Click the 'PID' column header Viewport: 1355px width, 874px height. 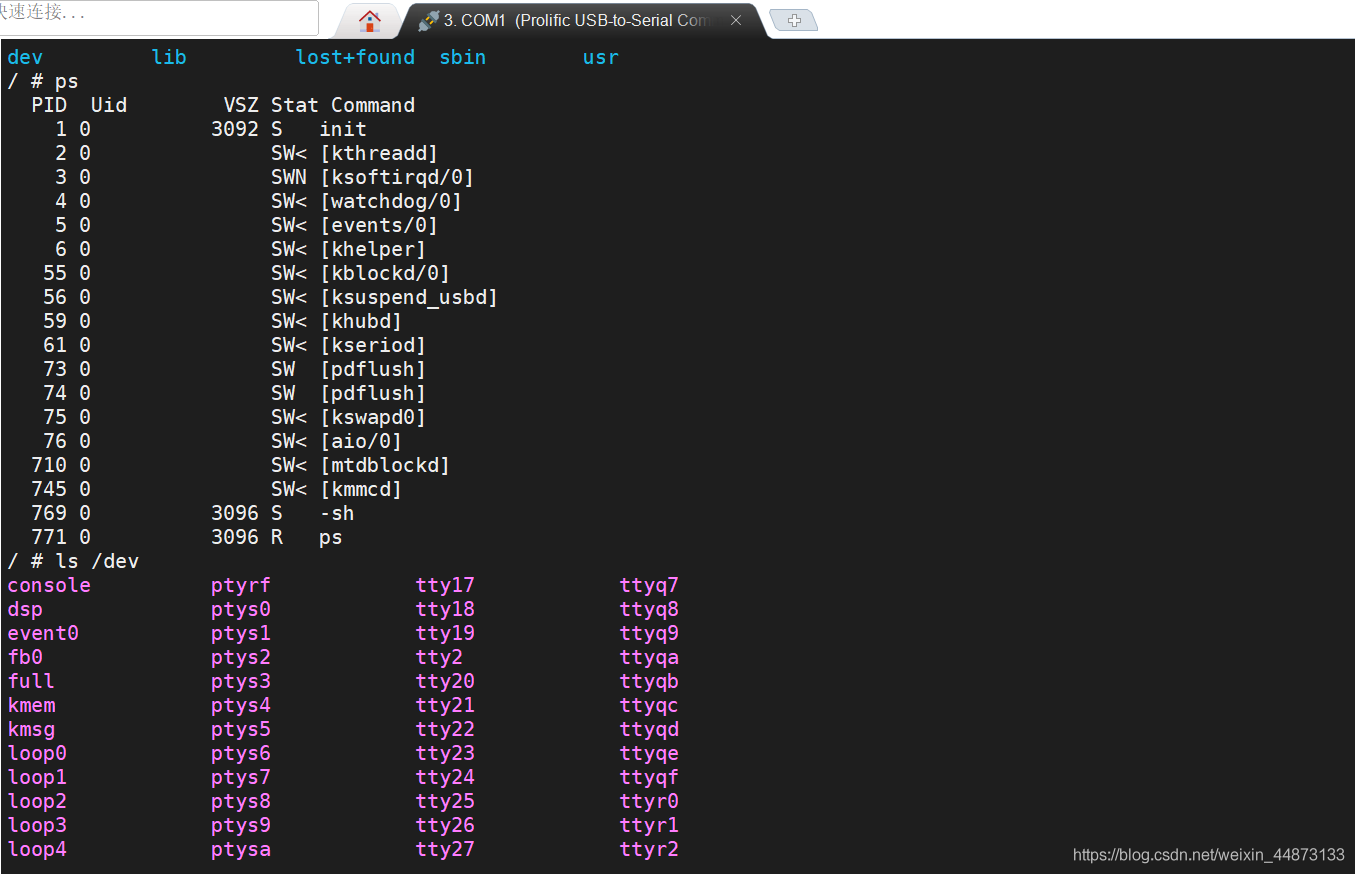pos(49,105)
